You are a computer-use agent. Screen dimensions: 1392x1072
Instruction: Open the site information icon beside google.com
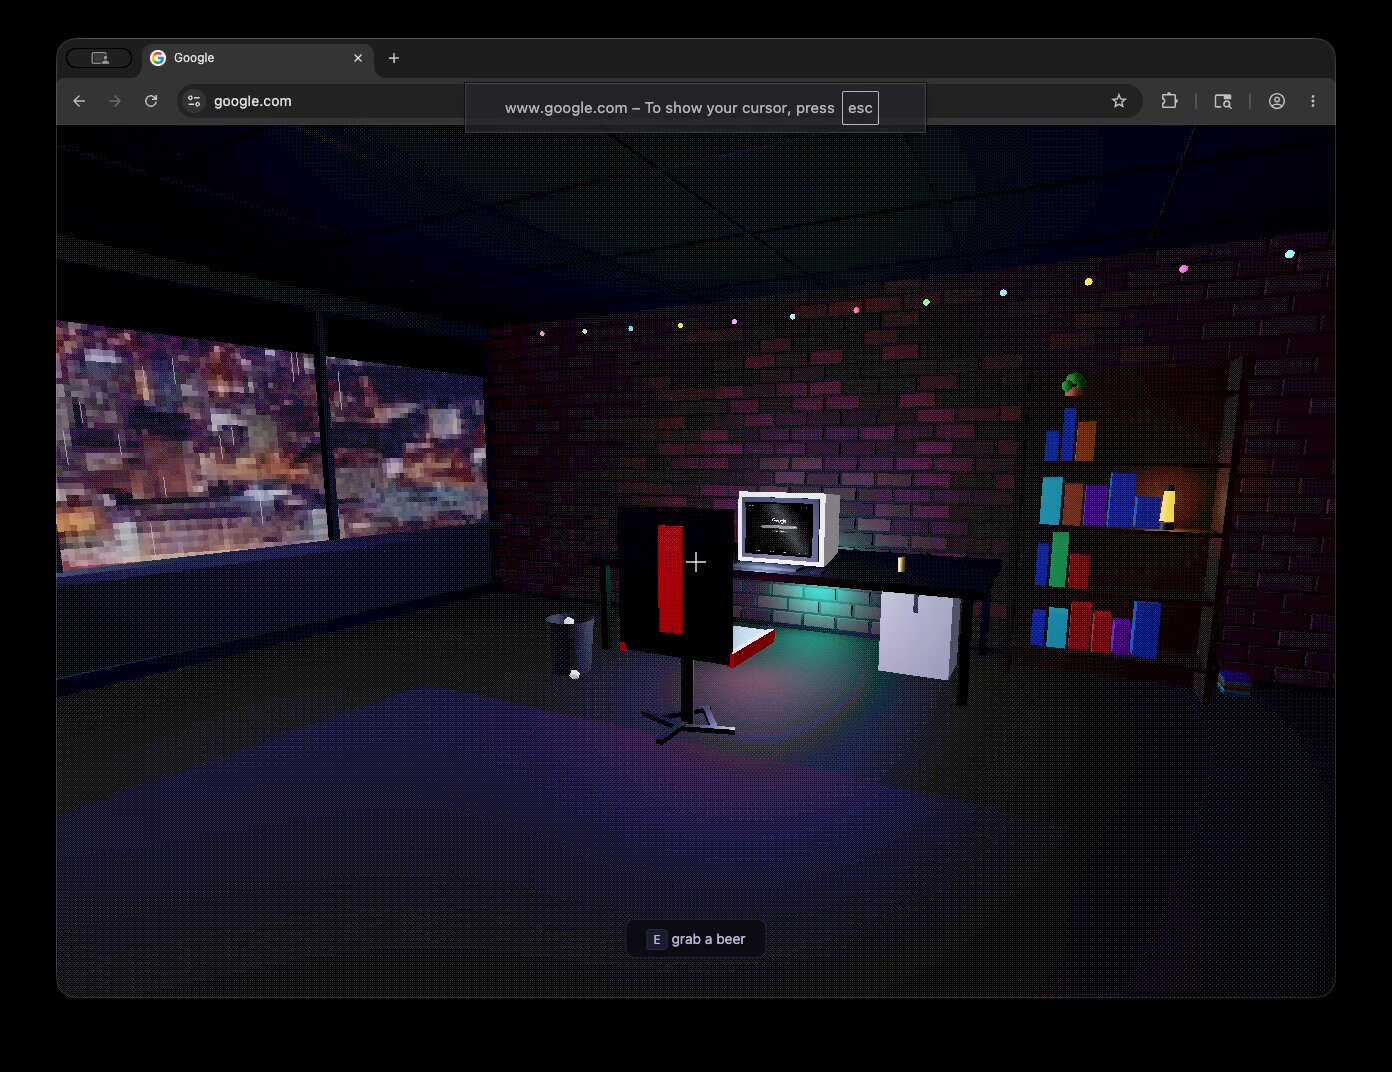coord(194,101)
